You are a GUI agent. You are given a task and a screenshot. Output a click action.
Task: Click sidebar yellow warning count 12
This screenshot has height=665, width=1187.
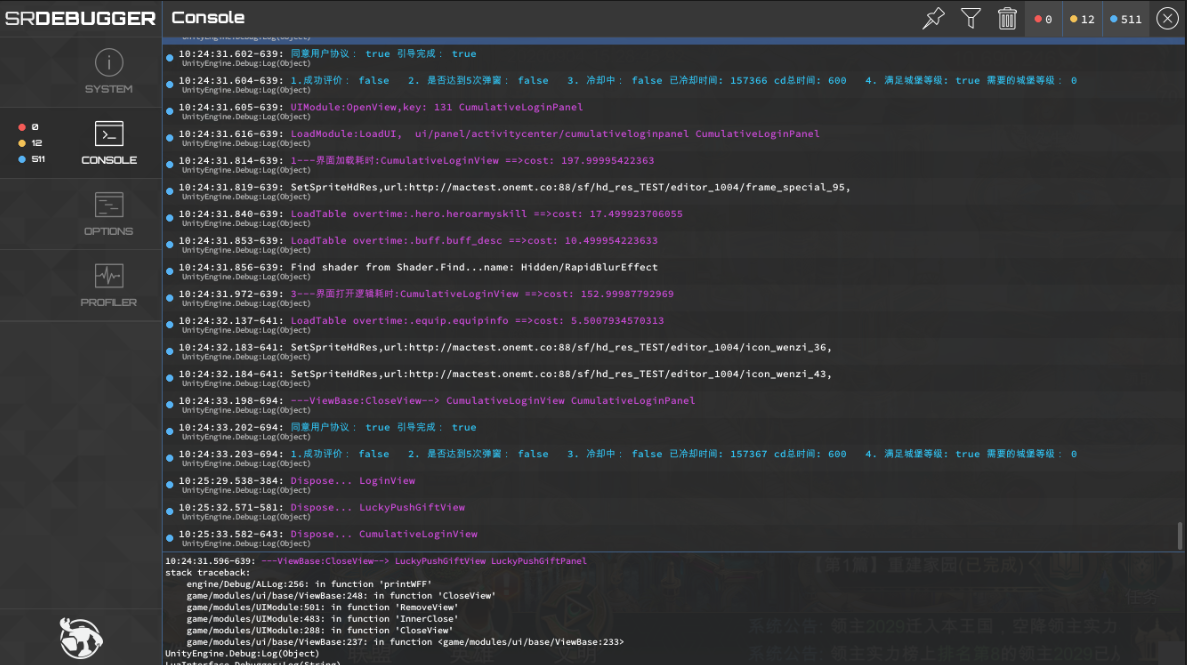(x=30, y=143)
